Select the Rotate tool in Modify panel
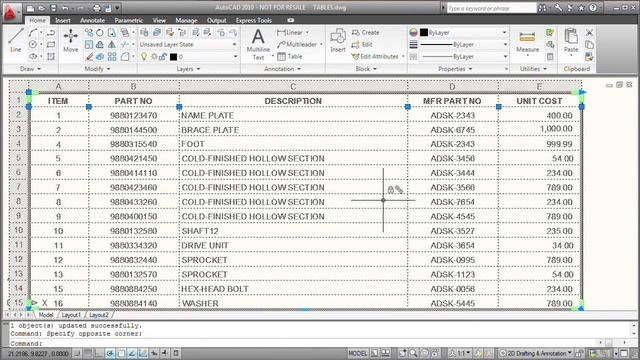 100,33
